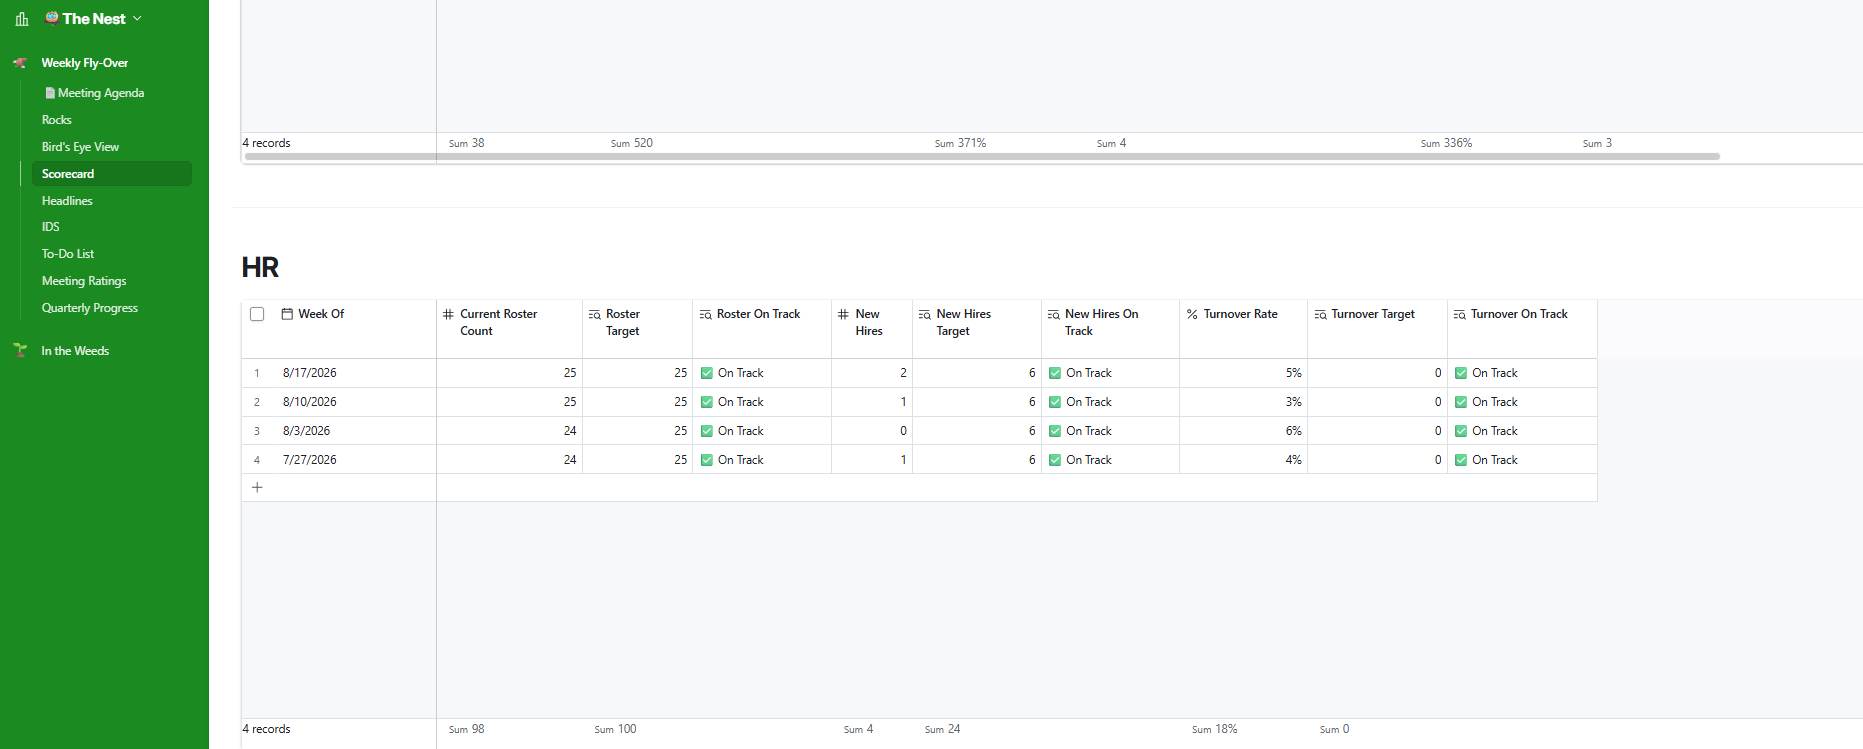Click the bird icon next to Weekly Fly-Over
The height and width of the screenshot is (749, 1863).
pos(20,63)
